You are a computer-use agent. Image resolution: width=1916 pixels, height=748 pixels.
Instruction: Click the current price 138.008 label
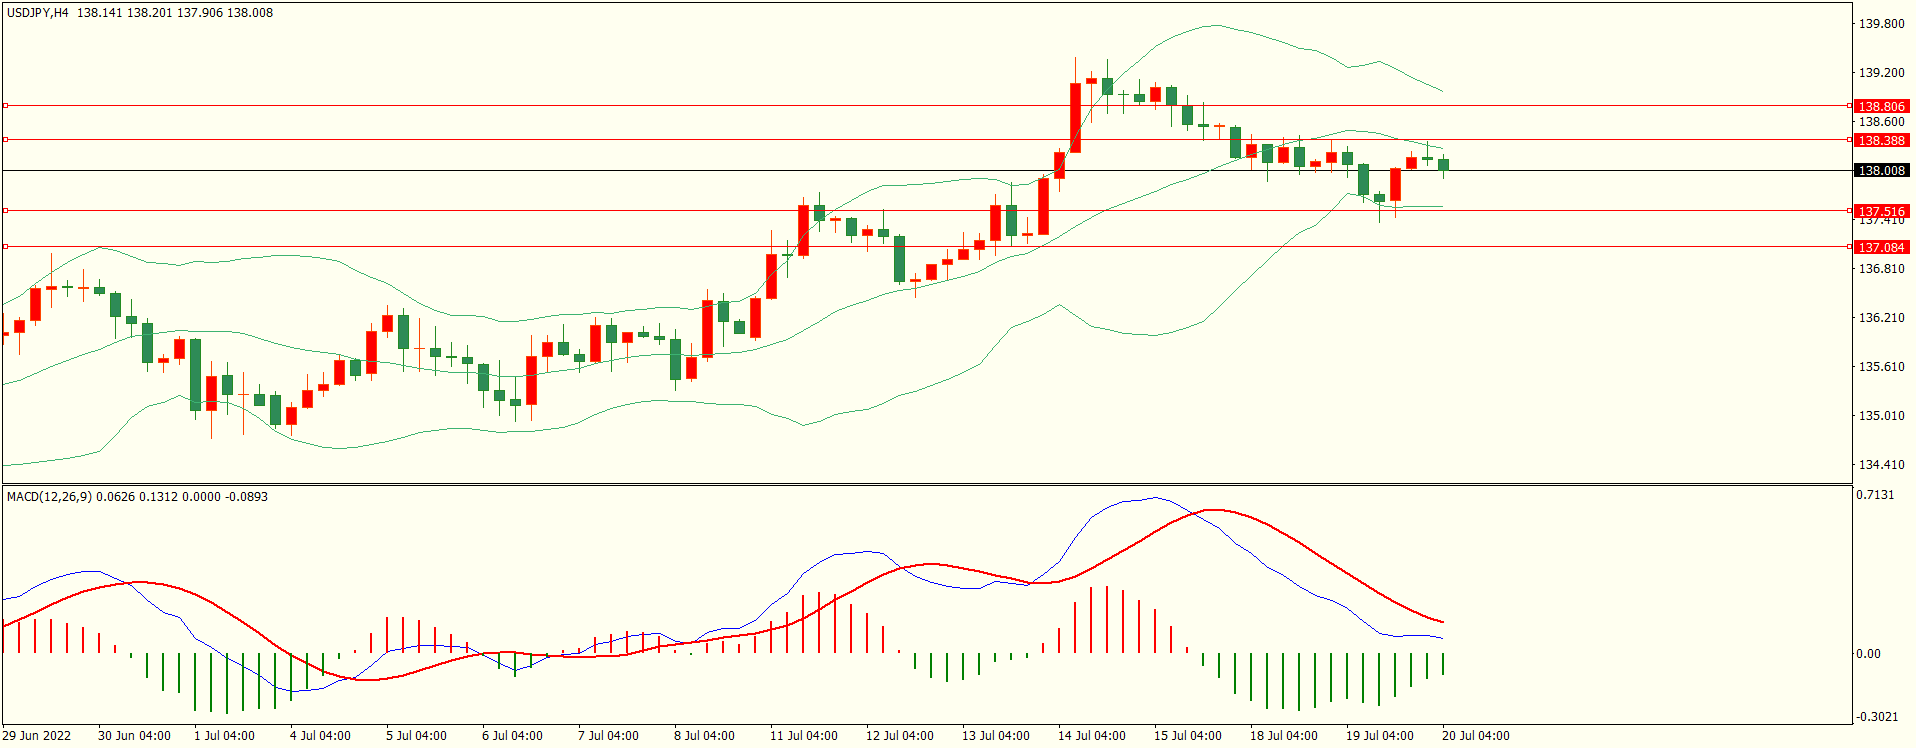(1881, 171)
